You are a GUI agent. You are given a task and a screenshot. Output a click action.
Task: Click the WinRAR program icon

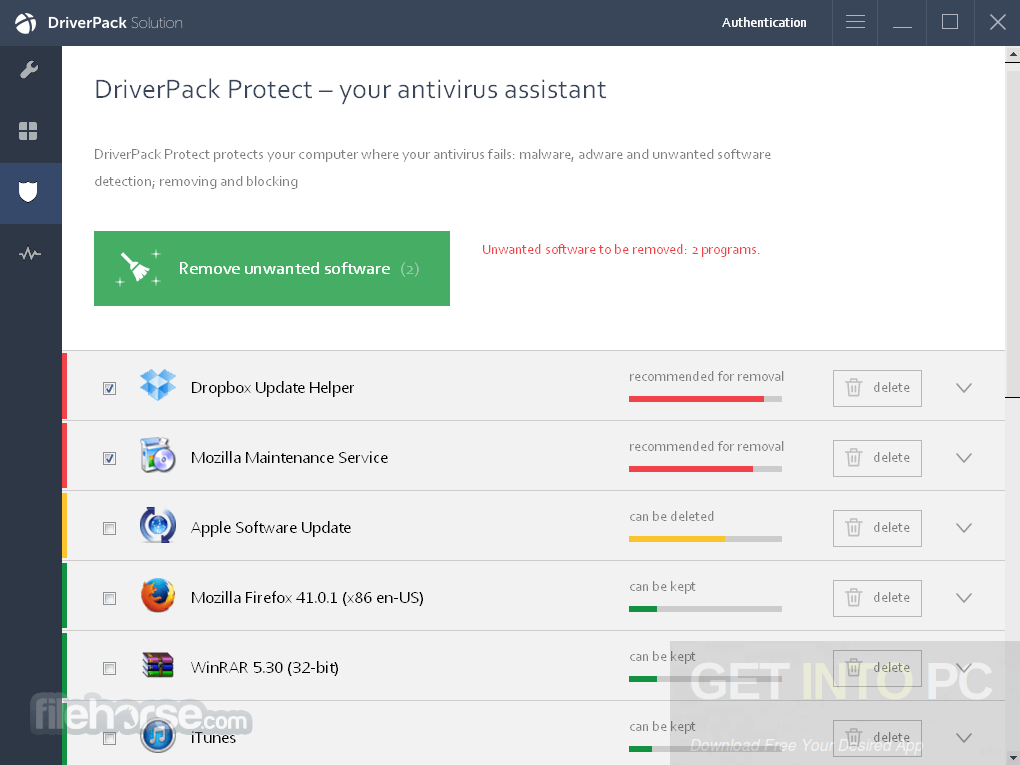pos(157,665)
